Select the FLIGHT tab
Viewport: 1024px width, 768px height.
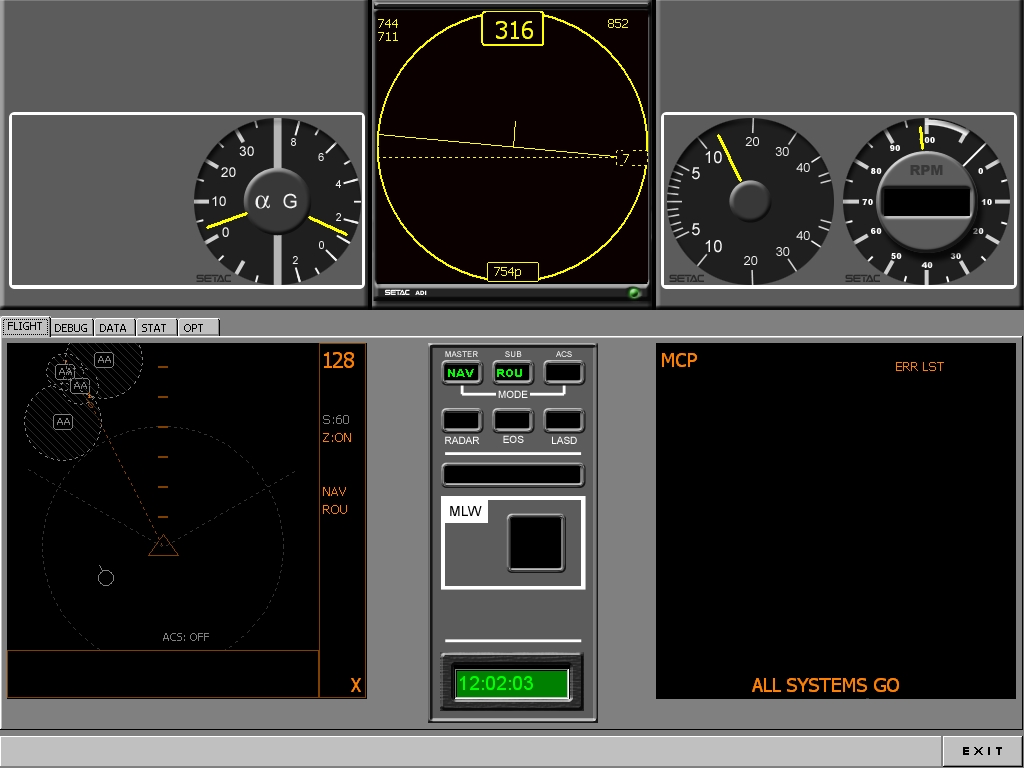point(25,326)
